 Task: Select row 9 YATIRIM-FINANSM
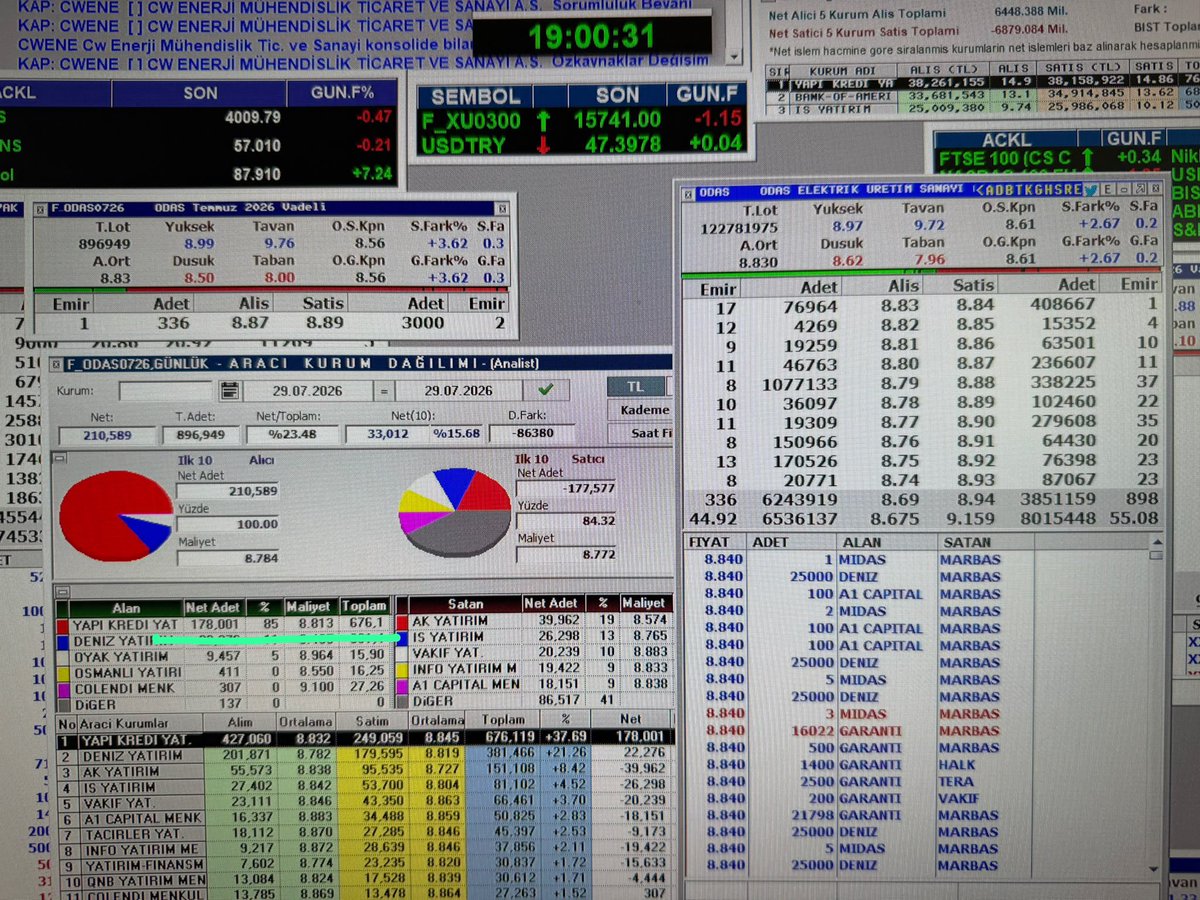click(365, 864)
